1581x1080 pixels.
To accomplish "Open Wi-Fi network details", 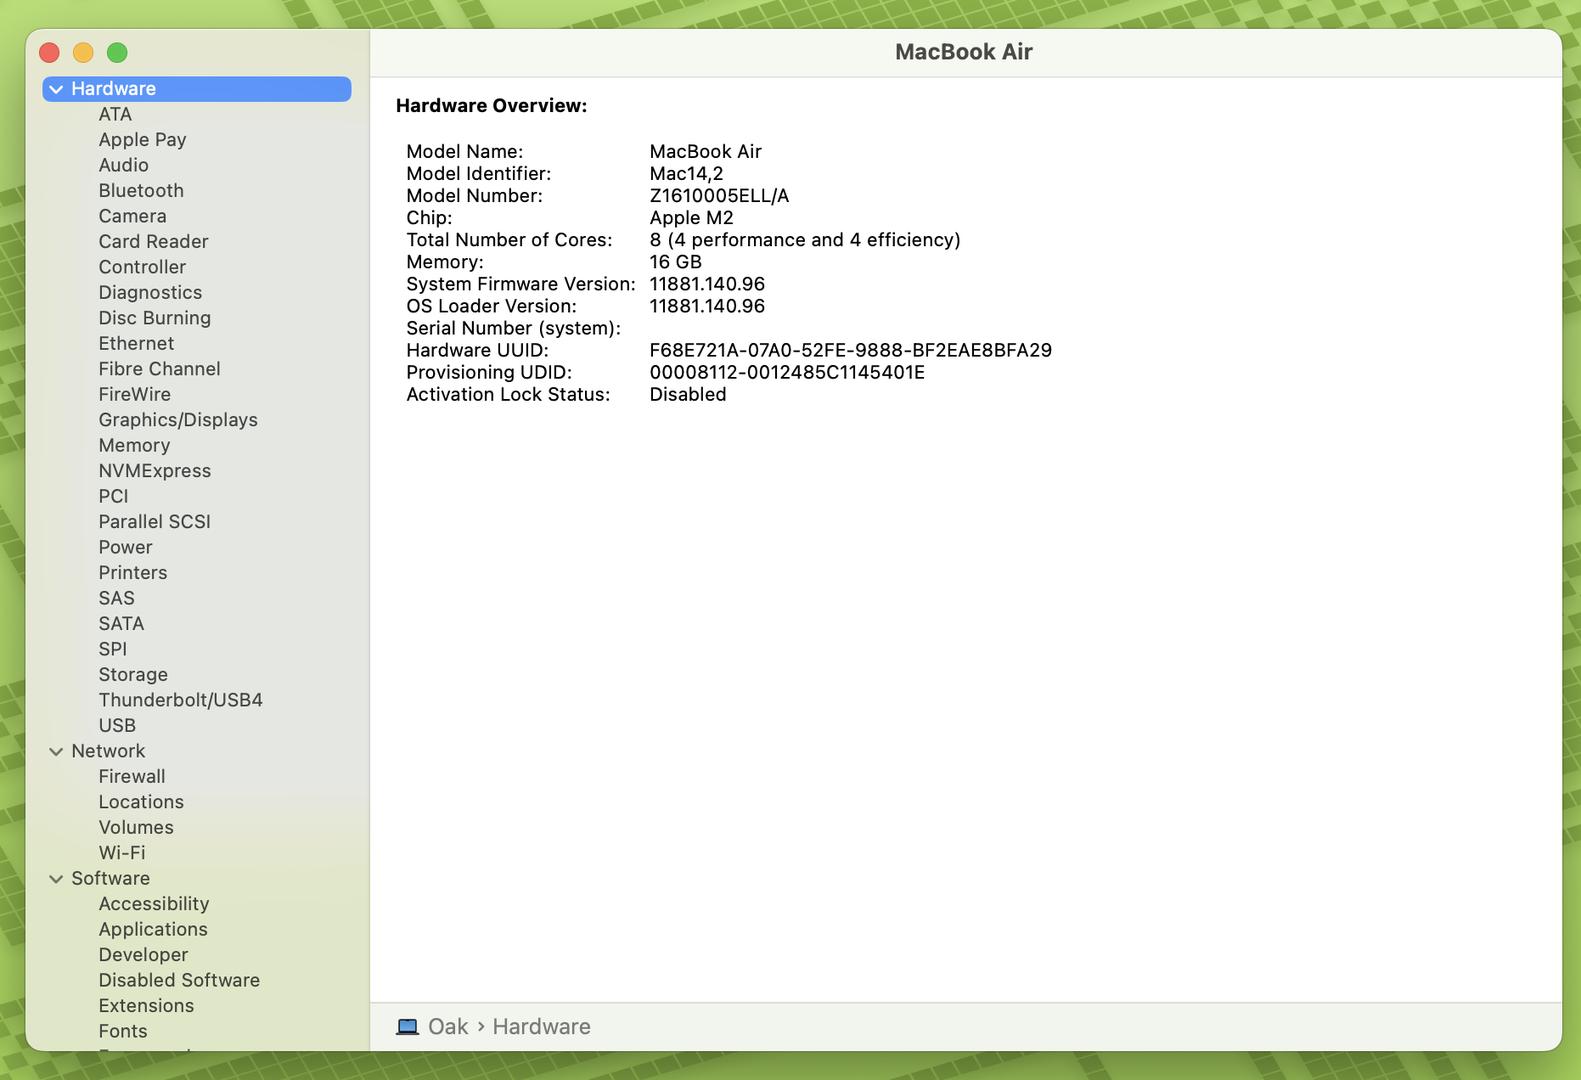I will [122, 853].
